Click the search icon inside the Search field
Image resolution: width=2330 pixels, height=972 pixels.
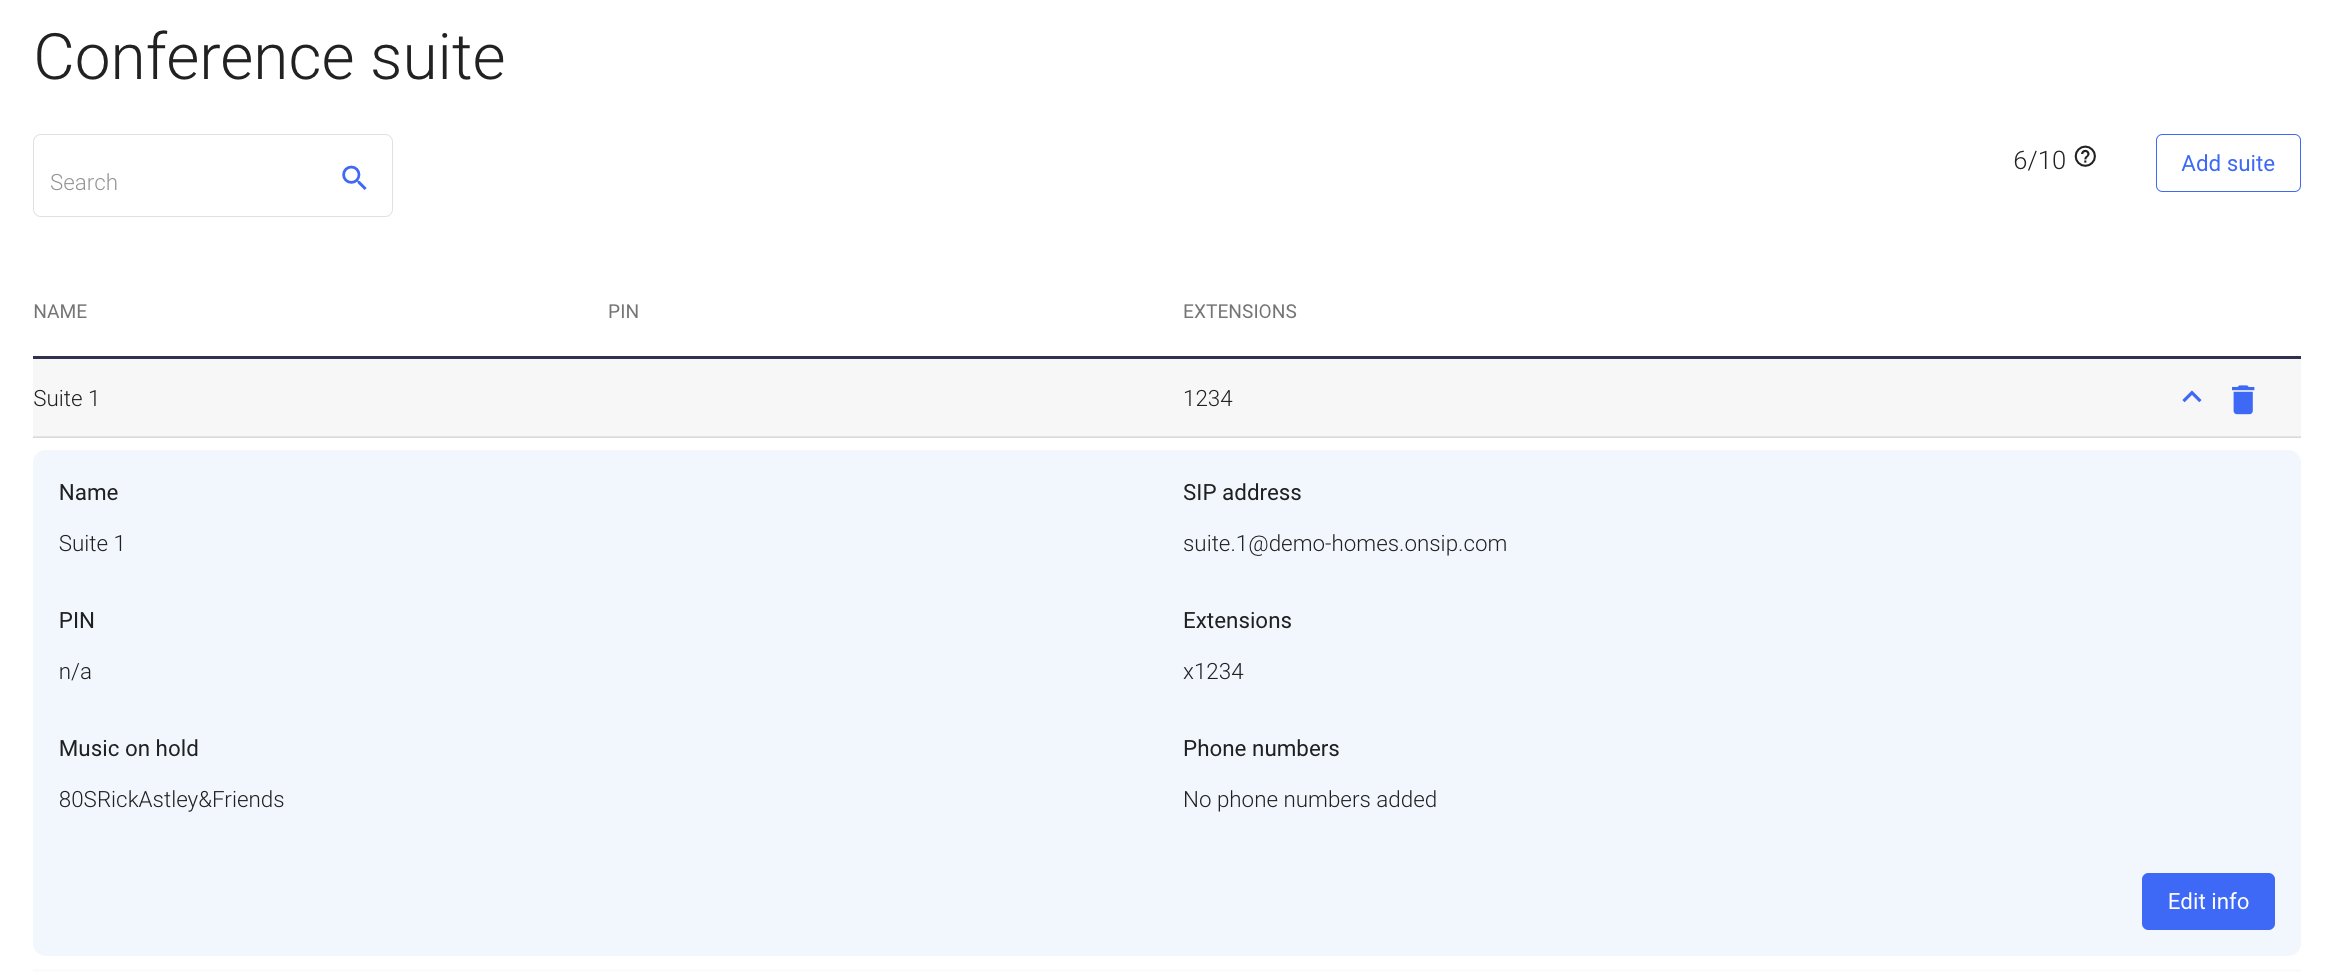354,177
